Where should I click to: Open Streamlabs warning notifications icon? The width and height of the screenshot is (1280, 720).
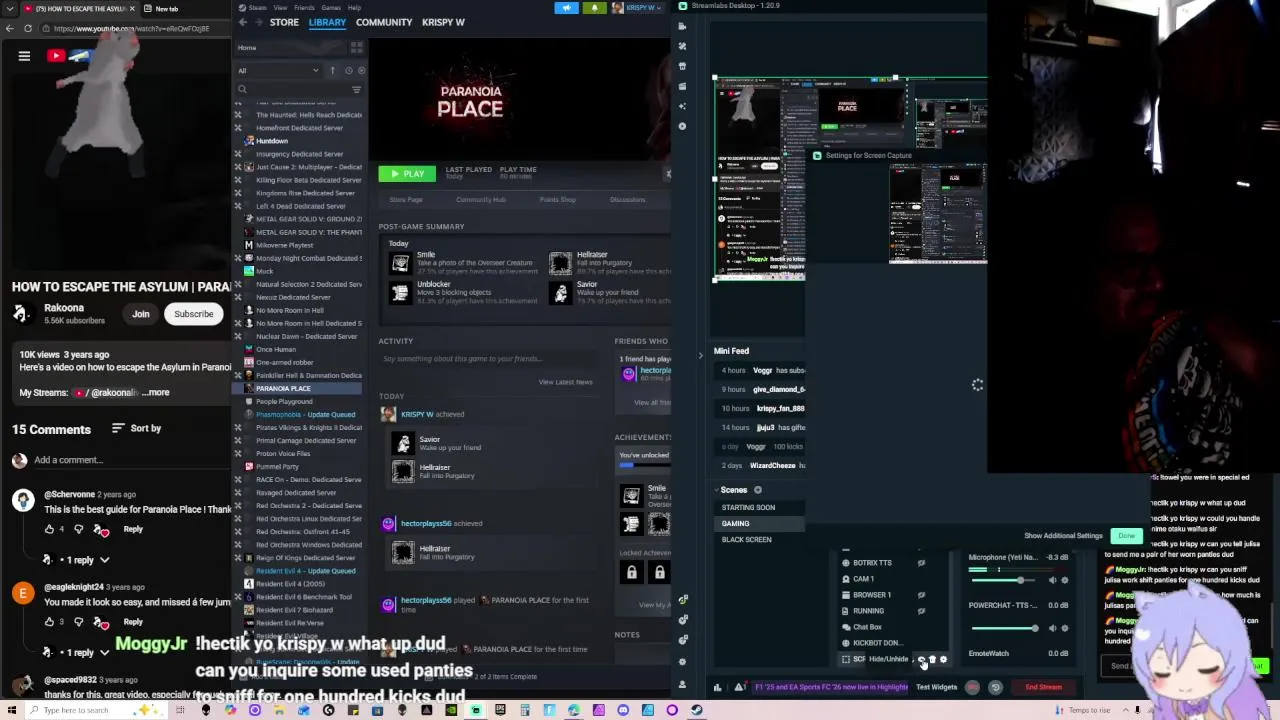[739, 687]
